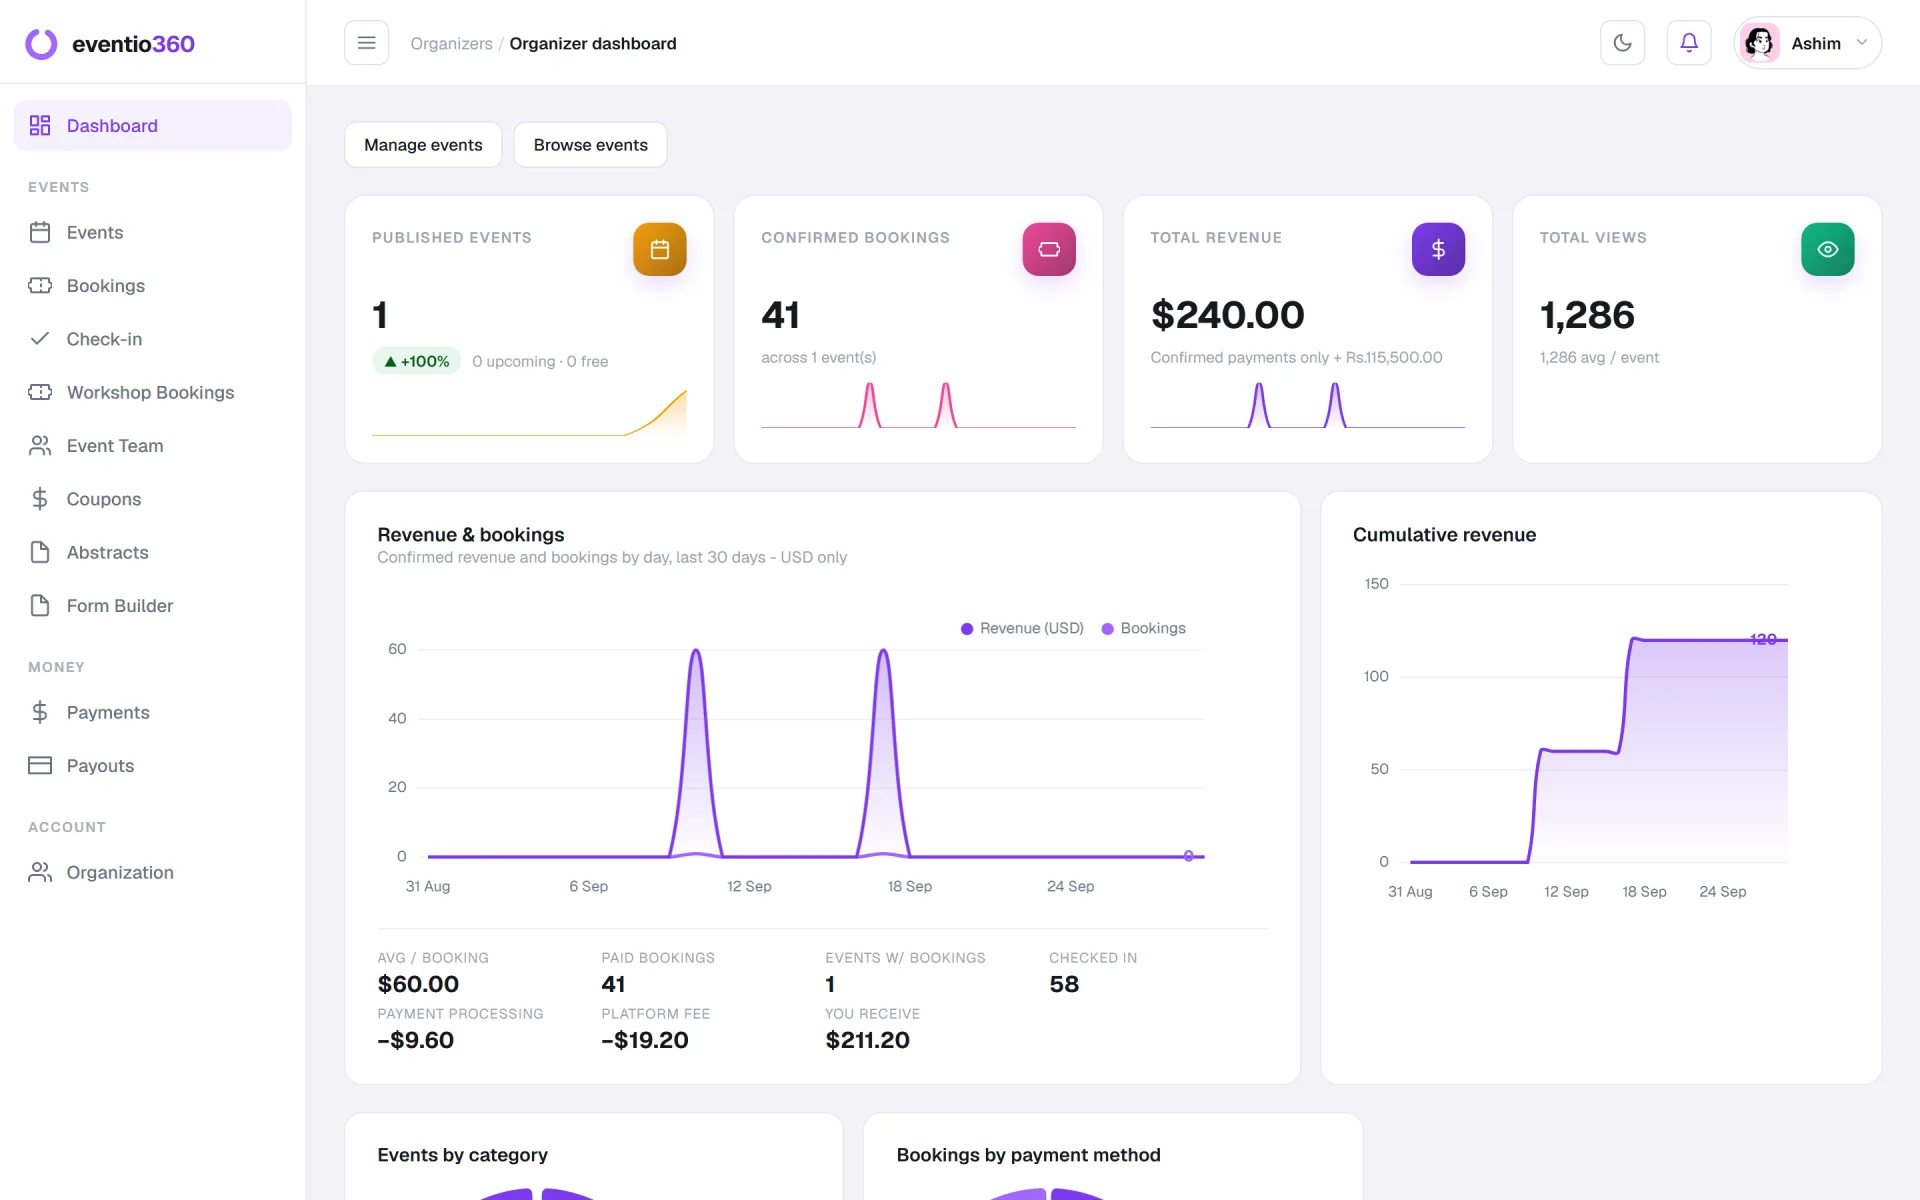This screenshot has width=1920, height=1200.
Task: Click the purple Total Revenue dollar icon
Action: pyautogui.click(x=1438, y=249)
